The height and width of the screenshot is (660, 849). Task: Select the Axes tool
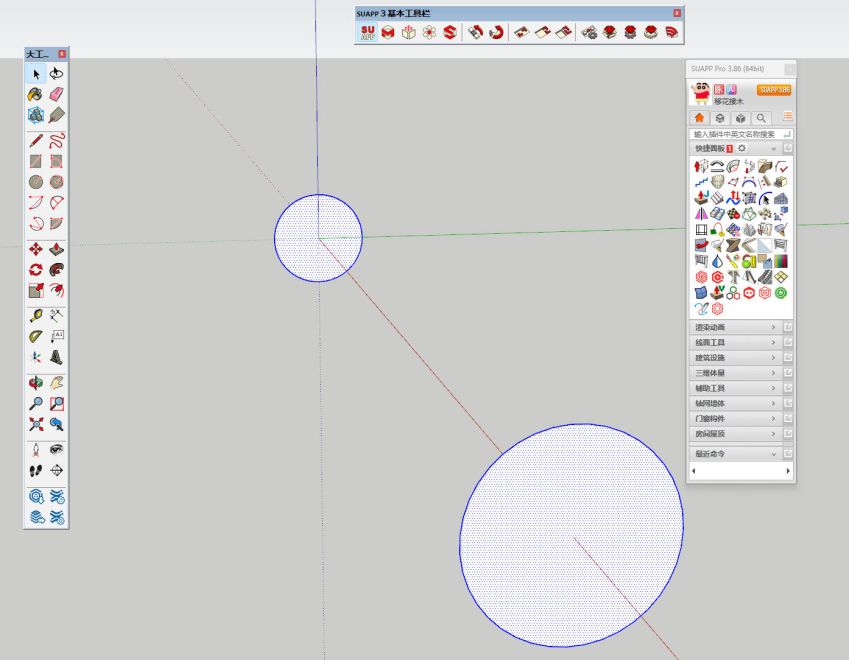36,357
